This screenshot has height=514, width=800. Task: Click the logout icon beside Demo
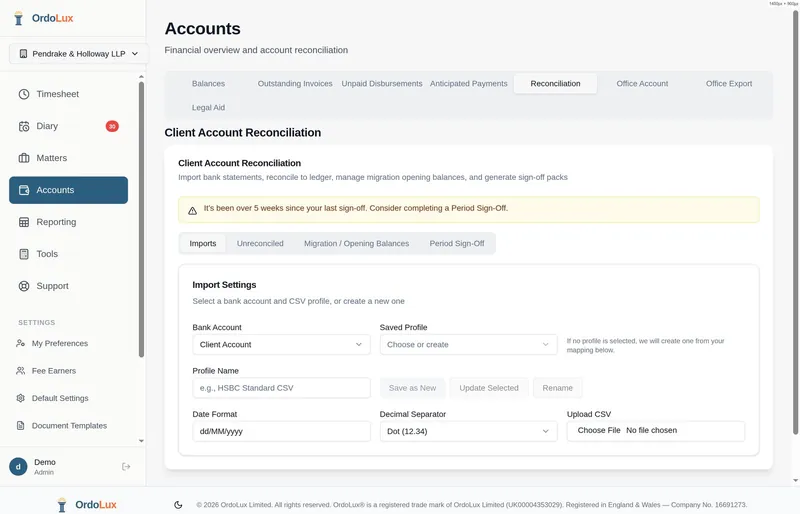pyautogui.click(x=126, y=467)
